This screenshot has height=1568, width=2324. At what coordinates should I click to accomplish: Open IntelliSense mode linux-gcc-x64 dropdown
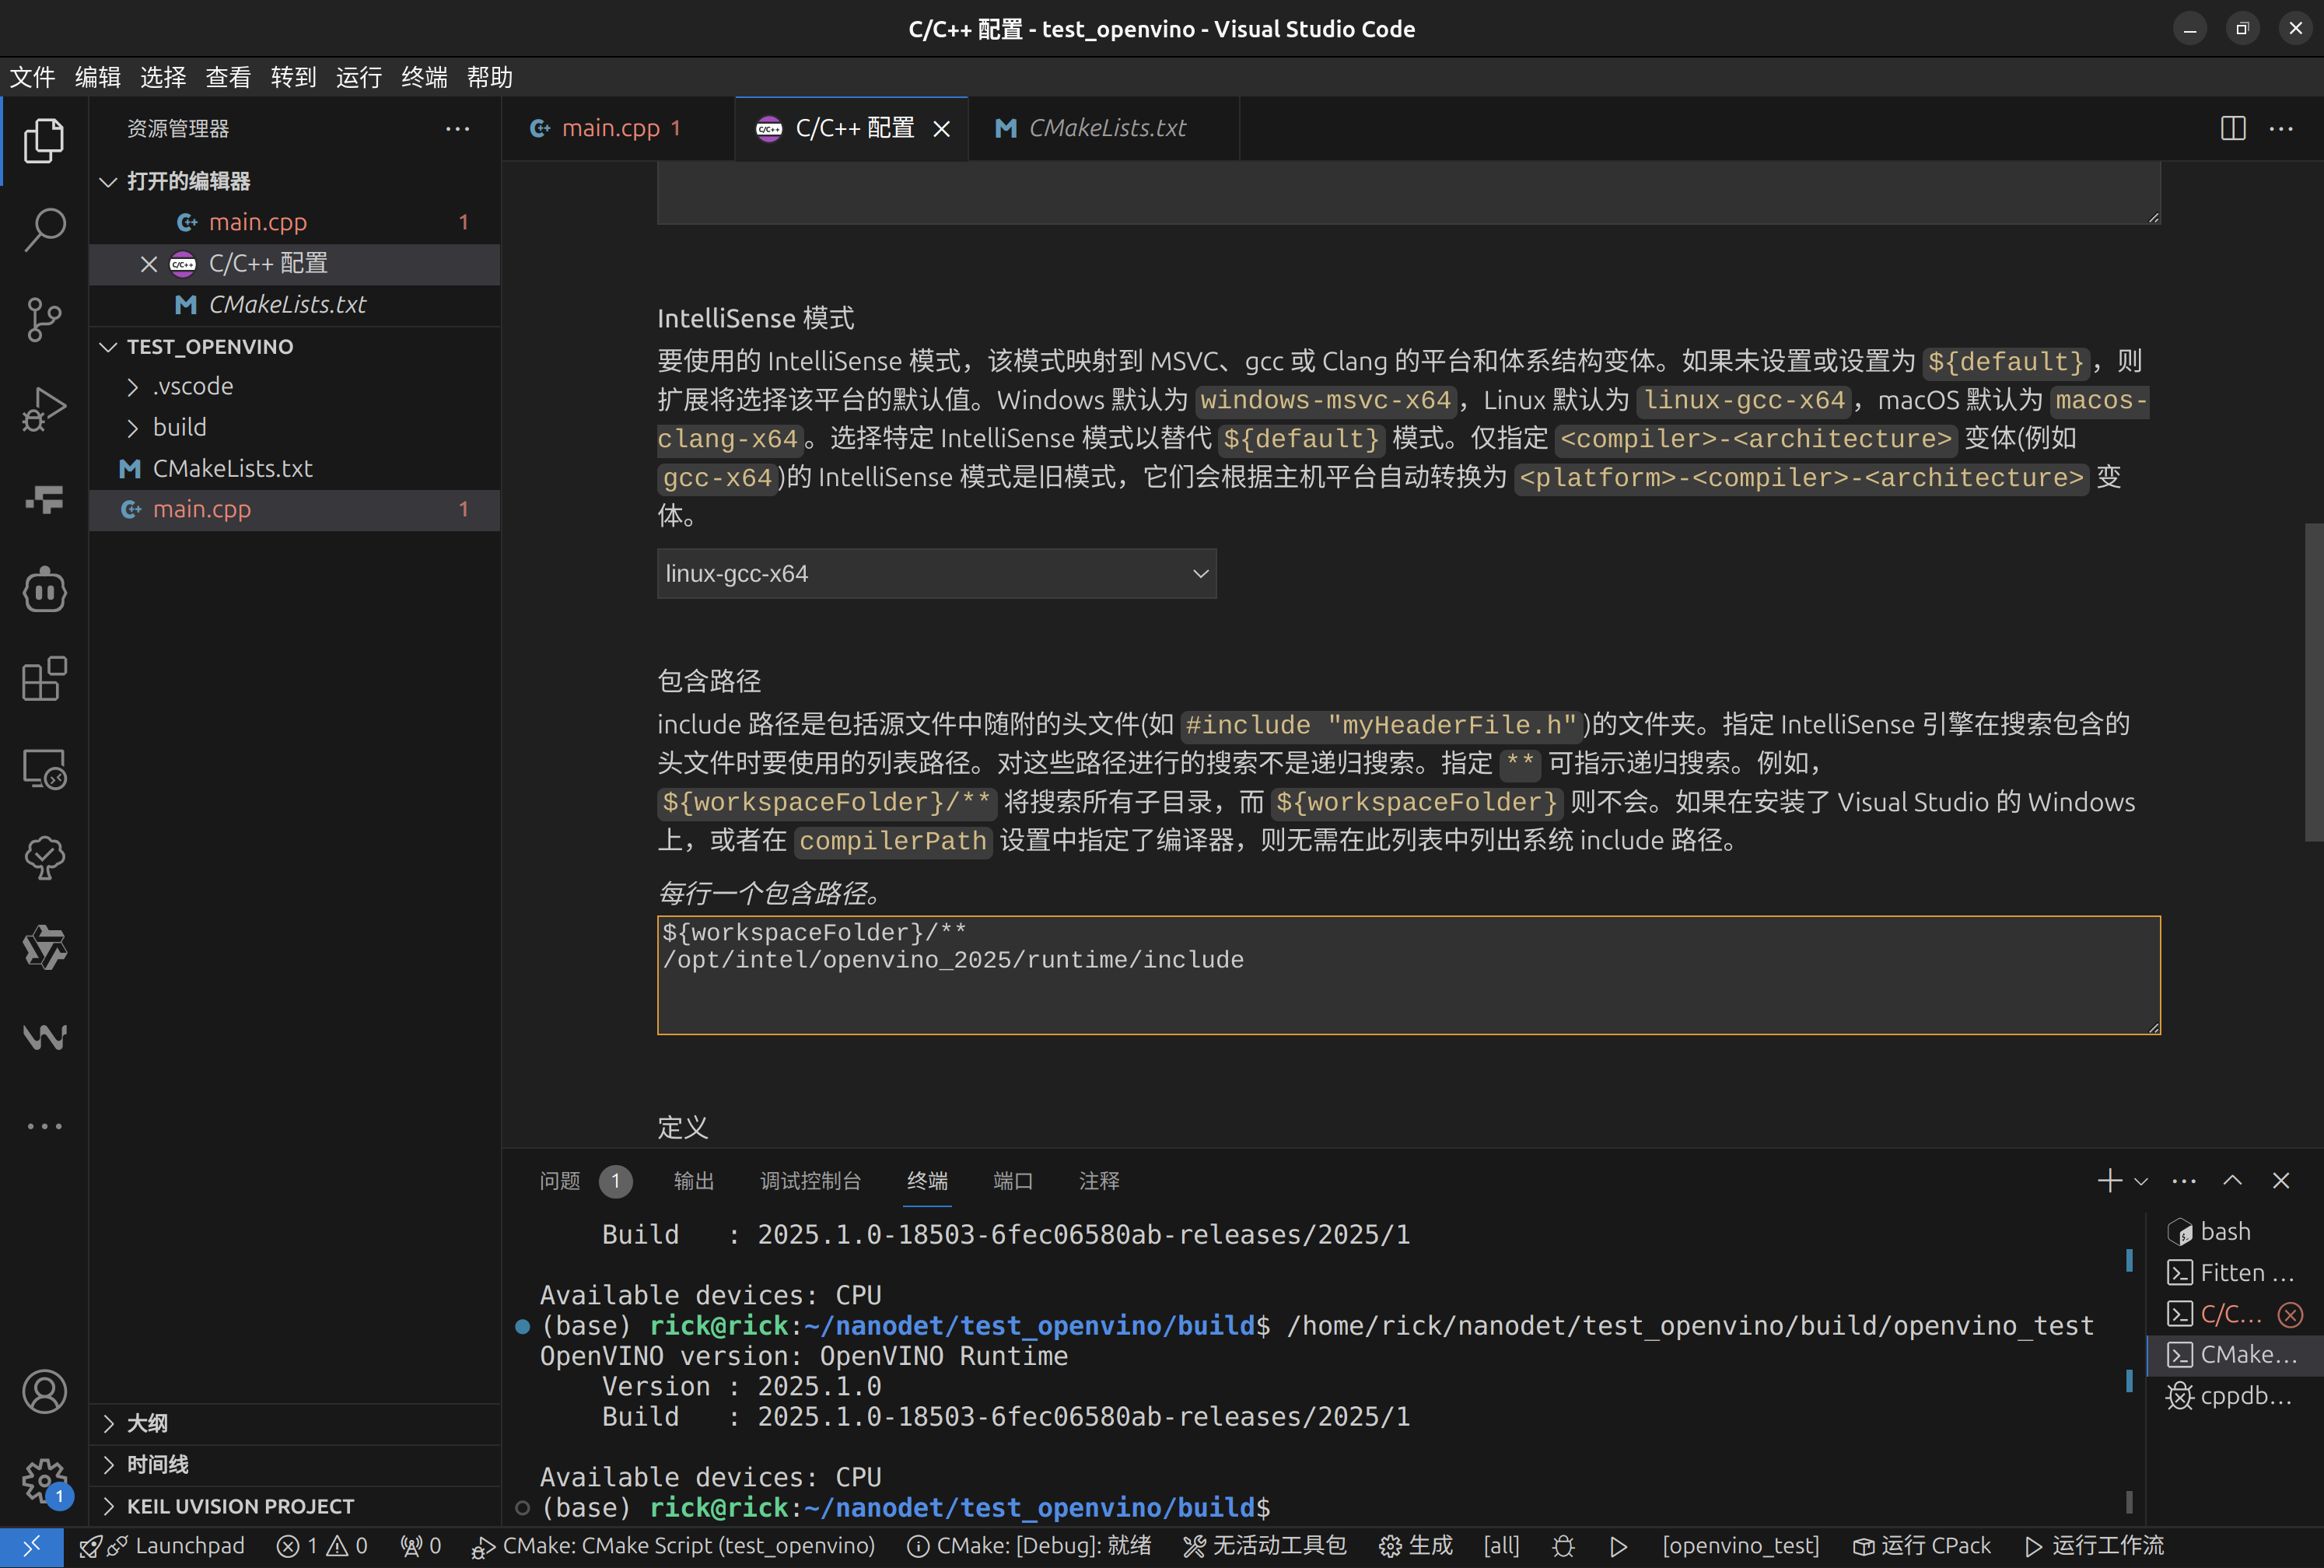(936, 574)
